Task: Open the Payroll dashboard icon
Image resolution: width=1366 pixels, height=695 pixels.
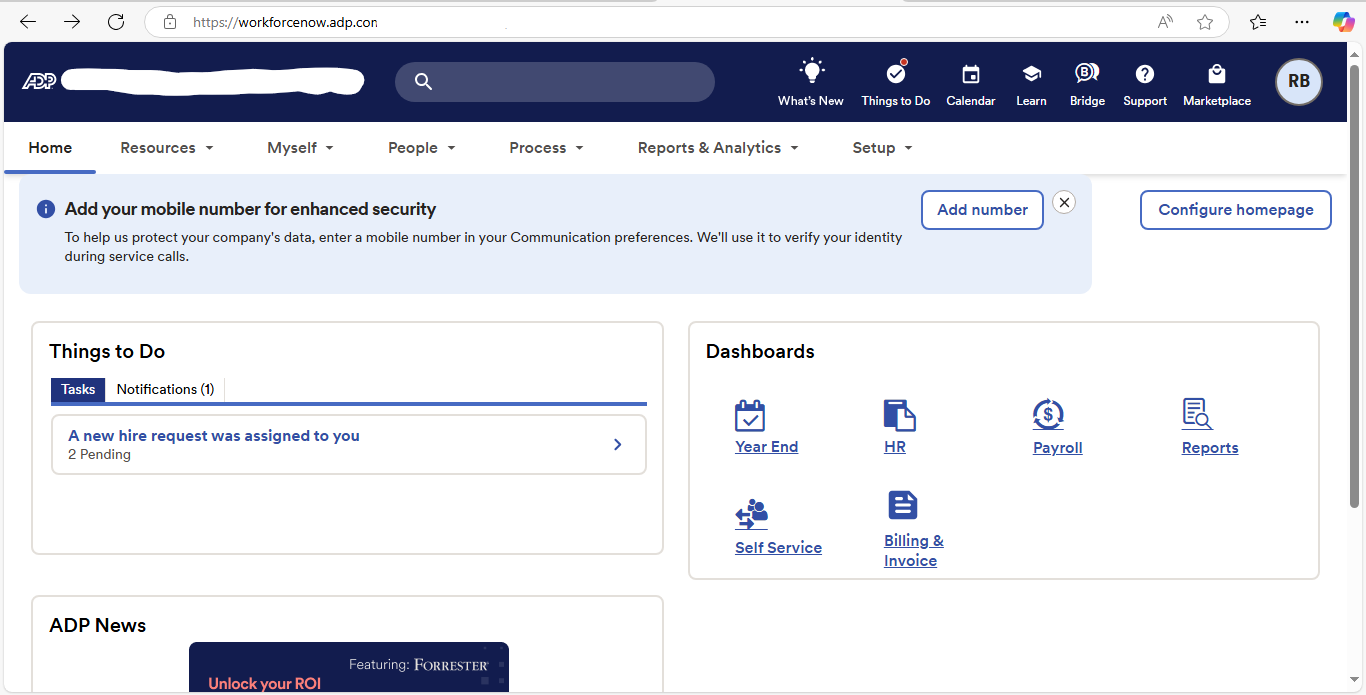Action: pos(1048,415)
